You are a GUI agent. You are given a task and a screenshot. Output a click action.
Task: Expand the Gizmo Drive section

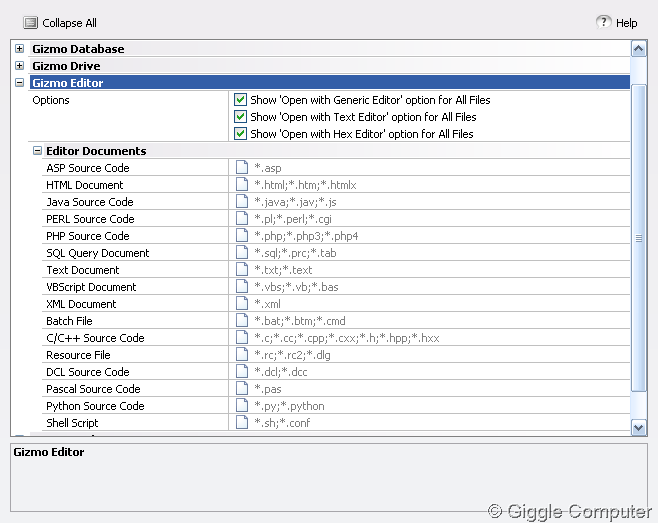click(x=19, y=65)
